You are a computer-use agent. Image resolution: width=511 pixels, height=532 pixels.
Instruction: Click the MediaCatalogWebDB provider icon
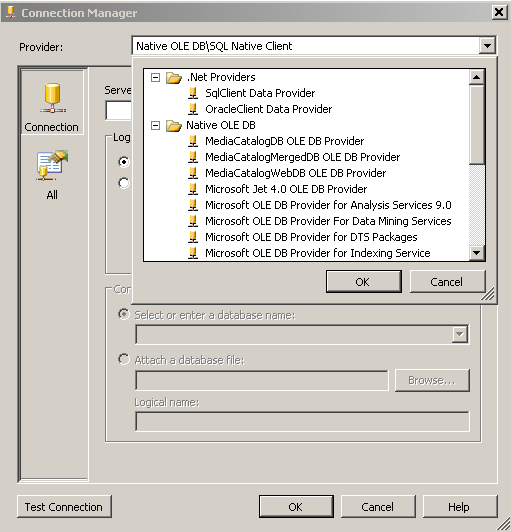193,173
